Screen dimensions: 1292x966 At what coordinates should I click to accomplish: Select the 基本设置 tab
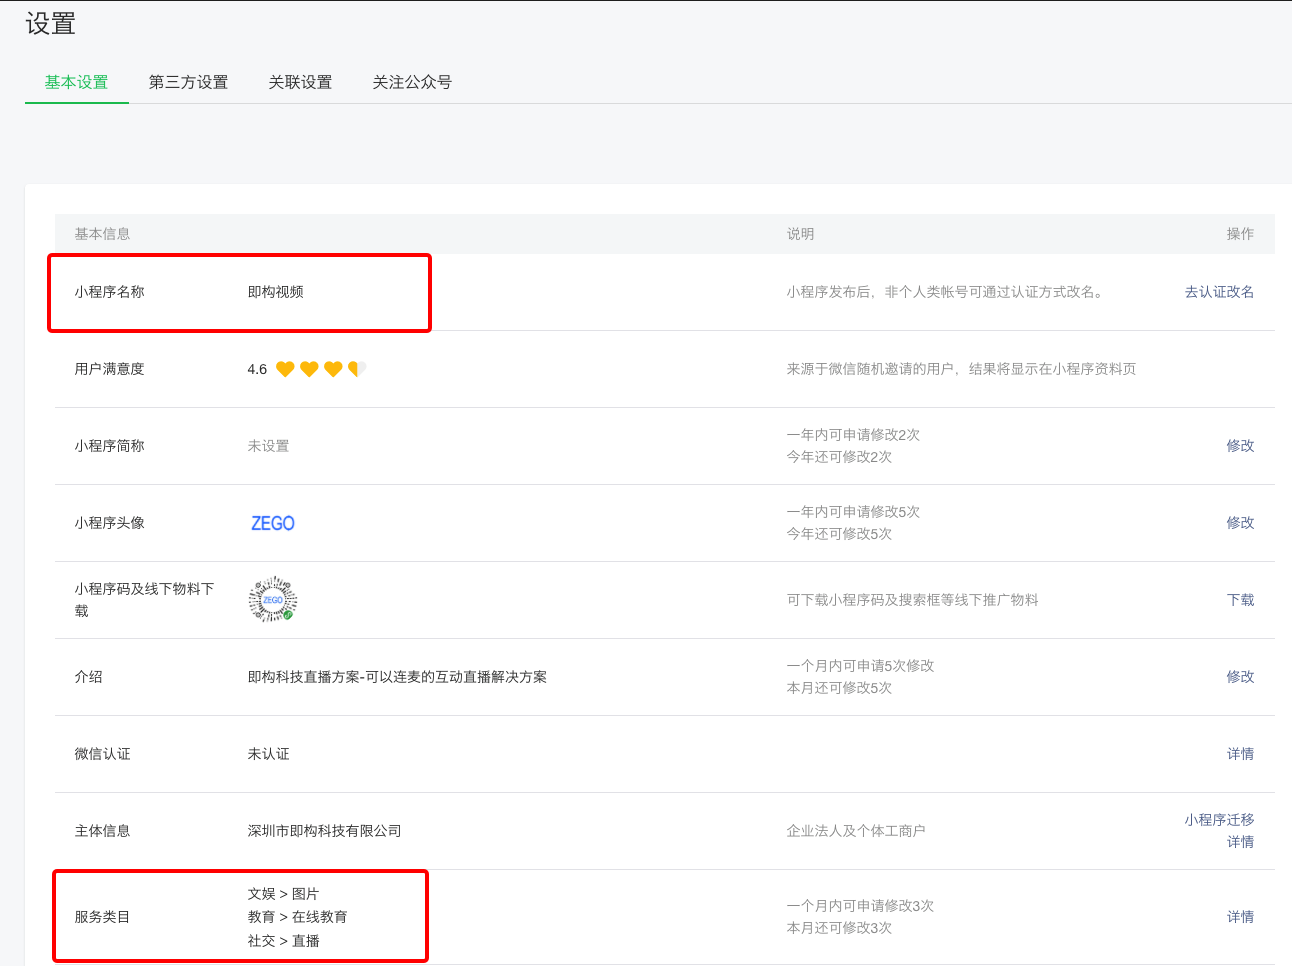[76, 82]
